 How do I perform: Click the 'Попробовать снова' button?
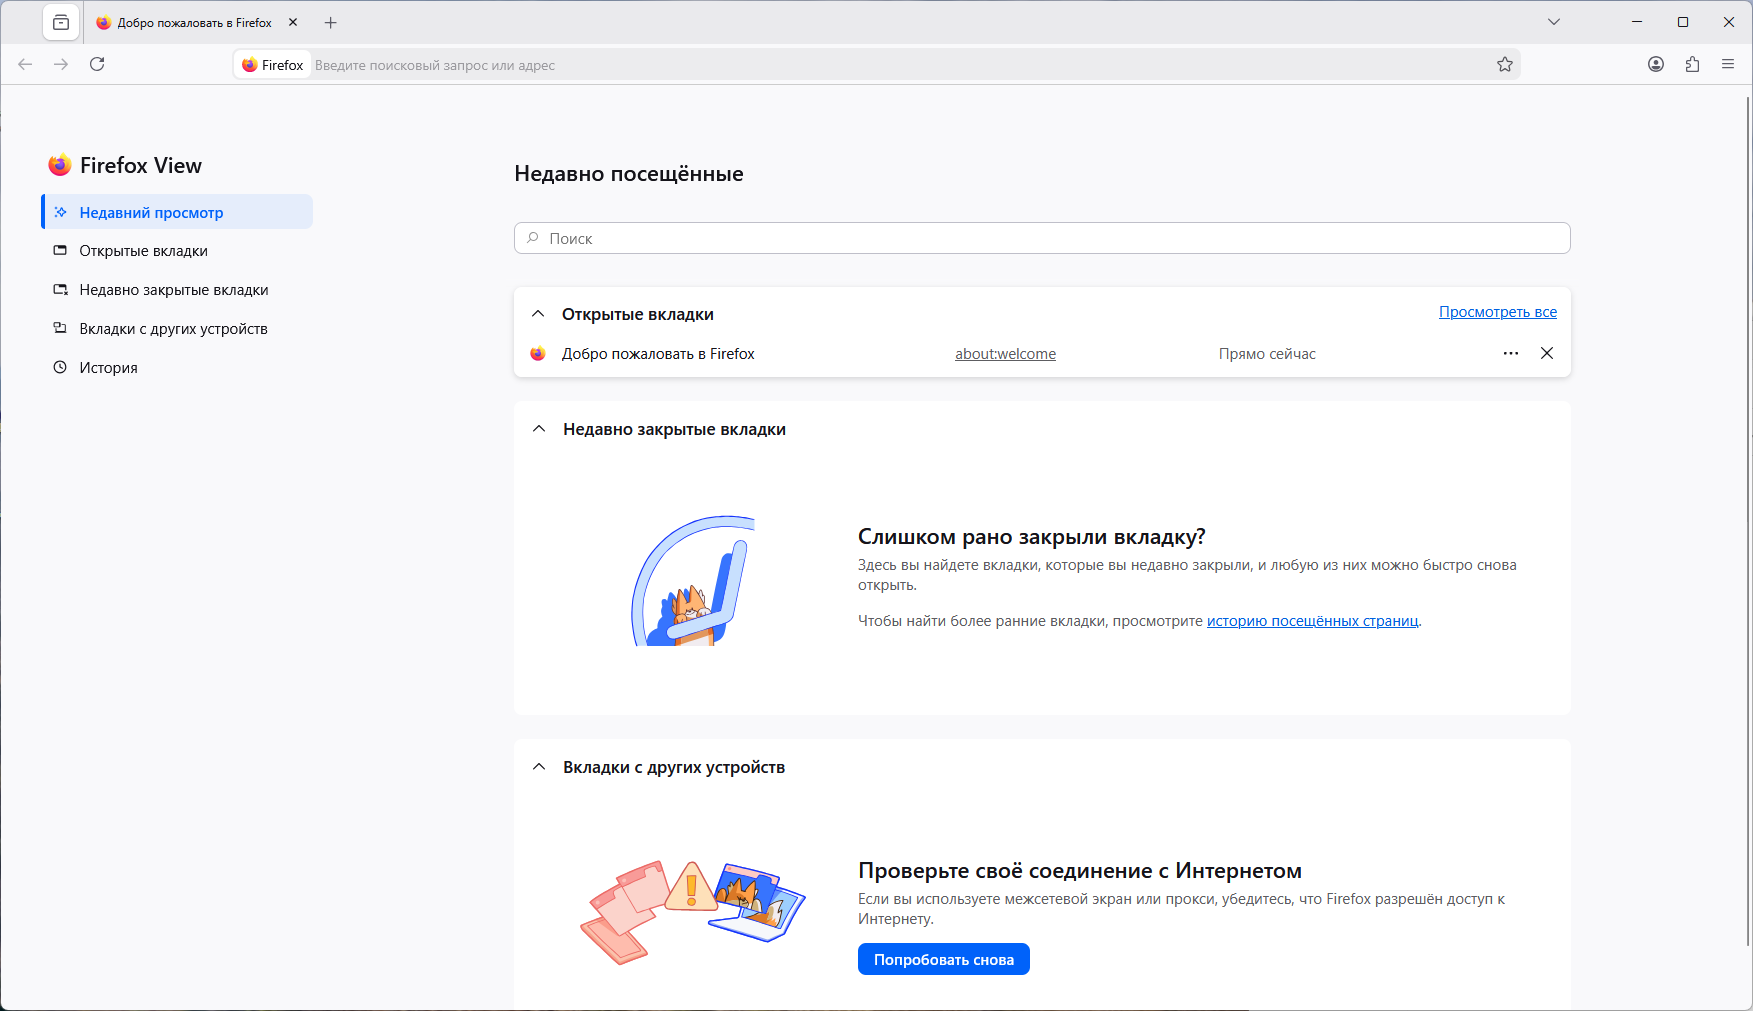[x=944, y=959]
